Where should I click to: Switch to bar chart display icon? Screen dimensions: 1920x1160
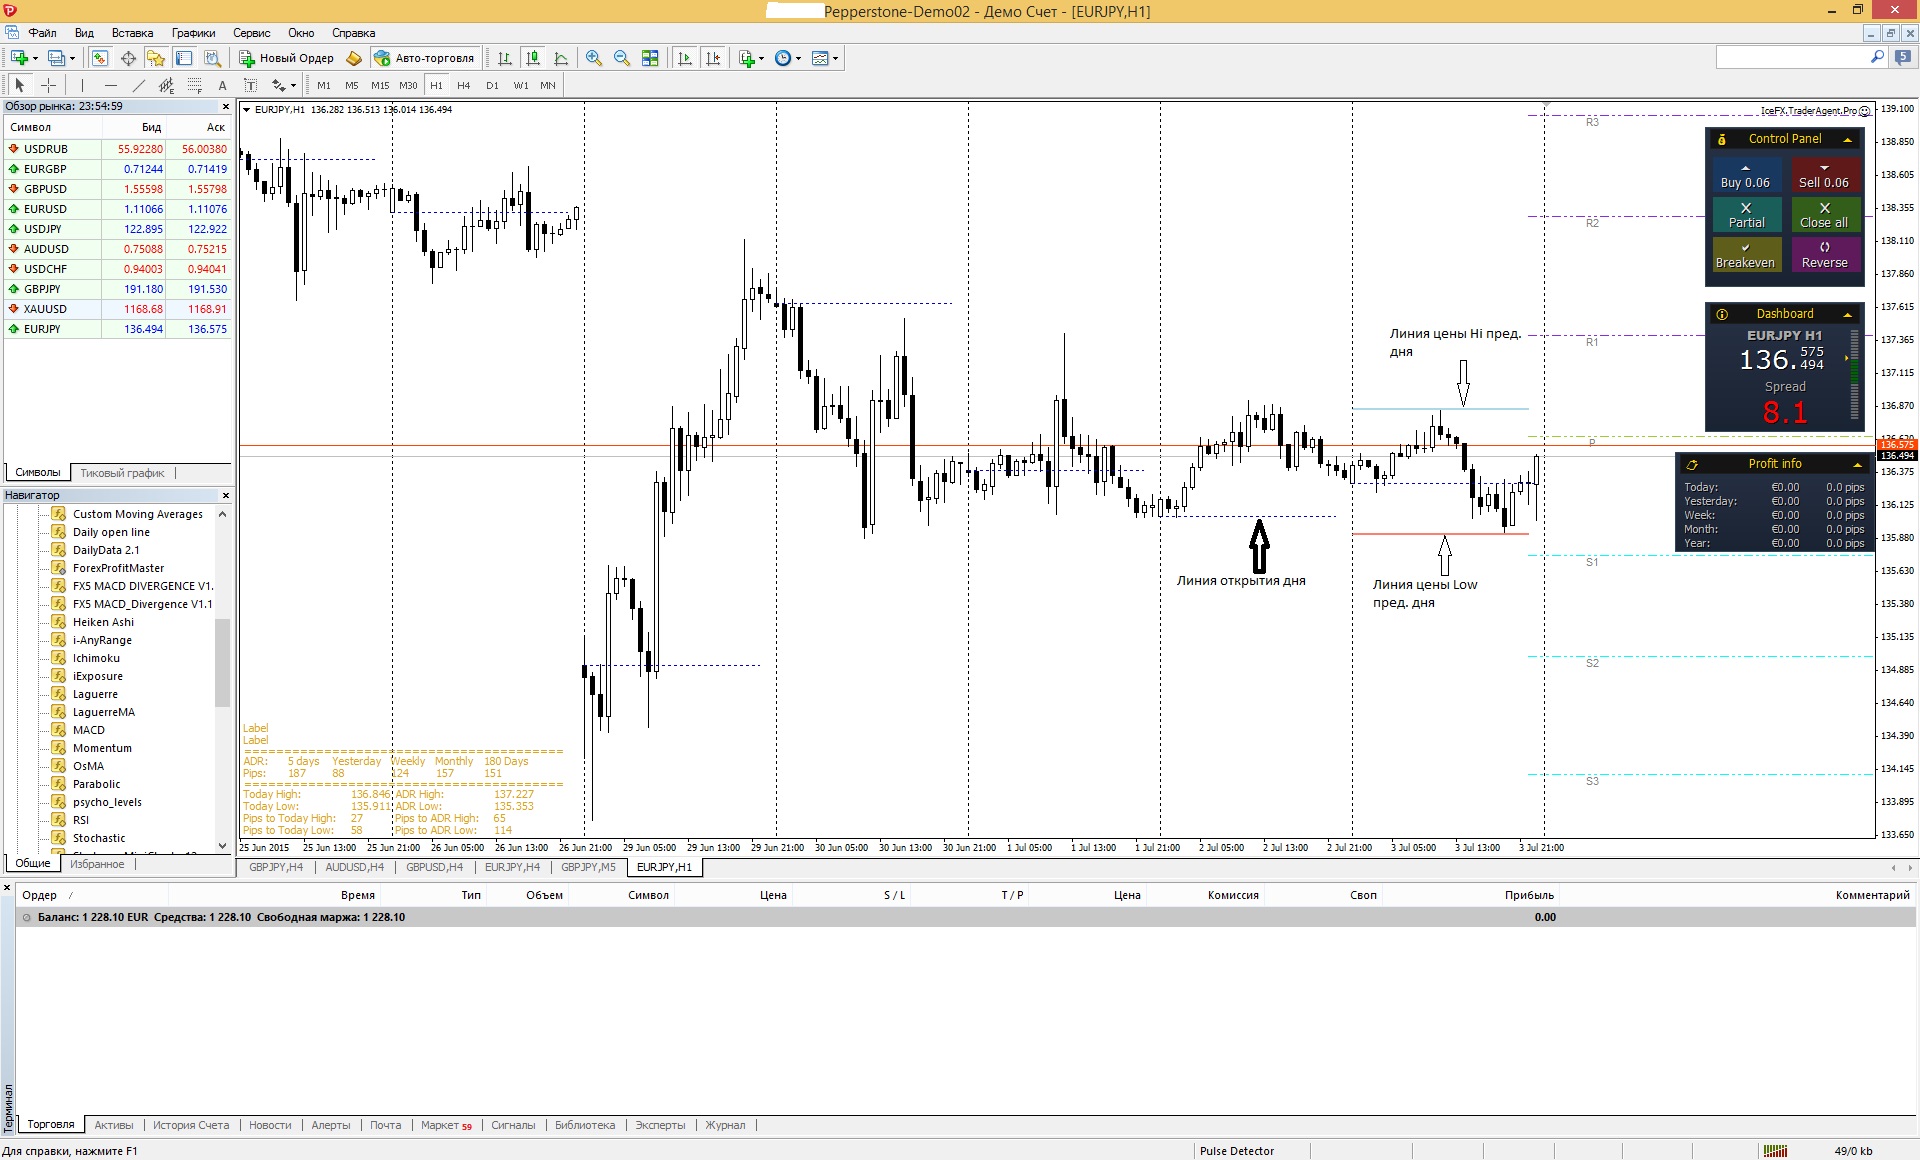coord(505,58)
